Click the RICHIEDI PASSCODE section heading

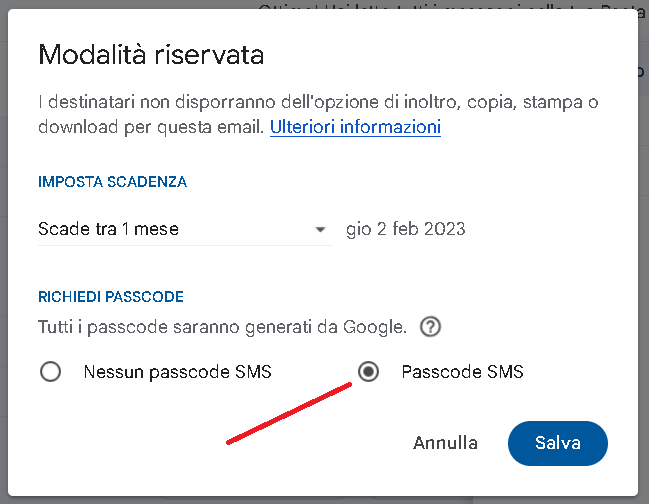(110, 297)
